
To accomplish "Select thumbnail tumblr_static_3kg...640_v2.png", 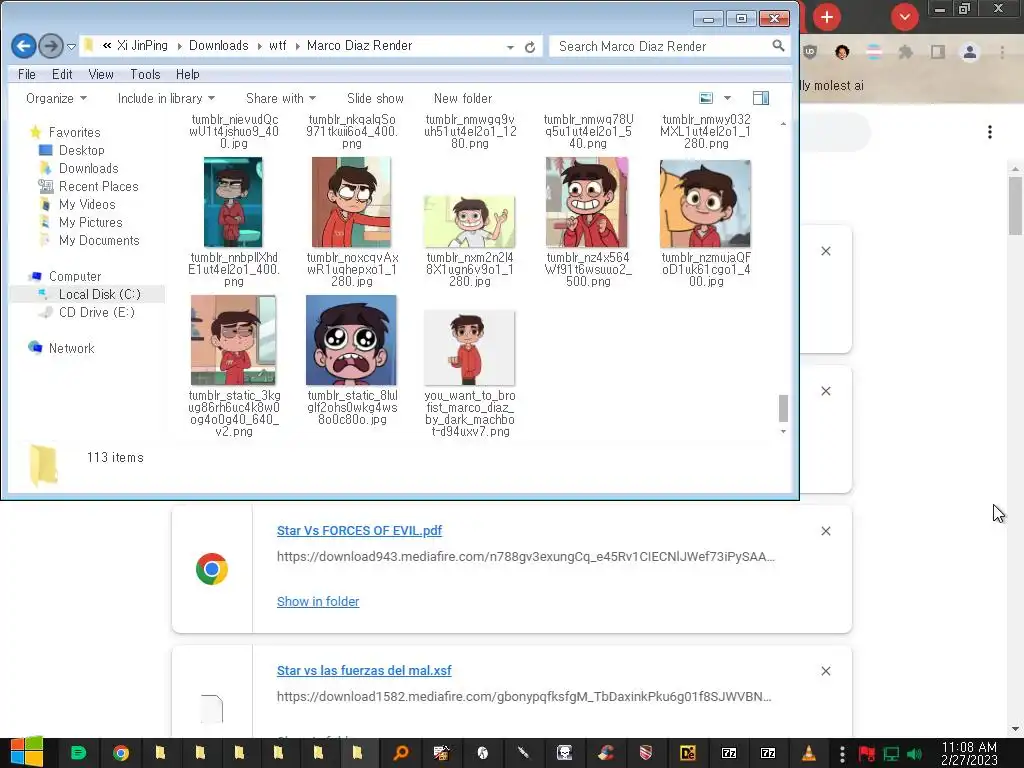I will tap(233, 340).
